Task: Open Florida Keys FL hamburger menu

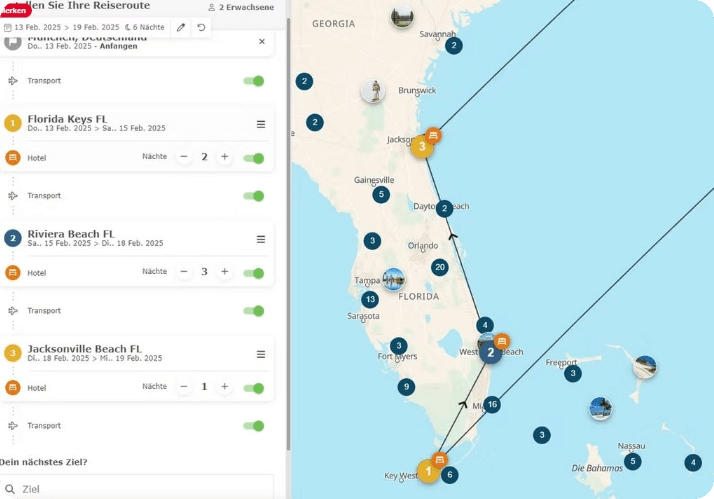Action: point(261,124)
